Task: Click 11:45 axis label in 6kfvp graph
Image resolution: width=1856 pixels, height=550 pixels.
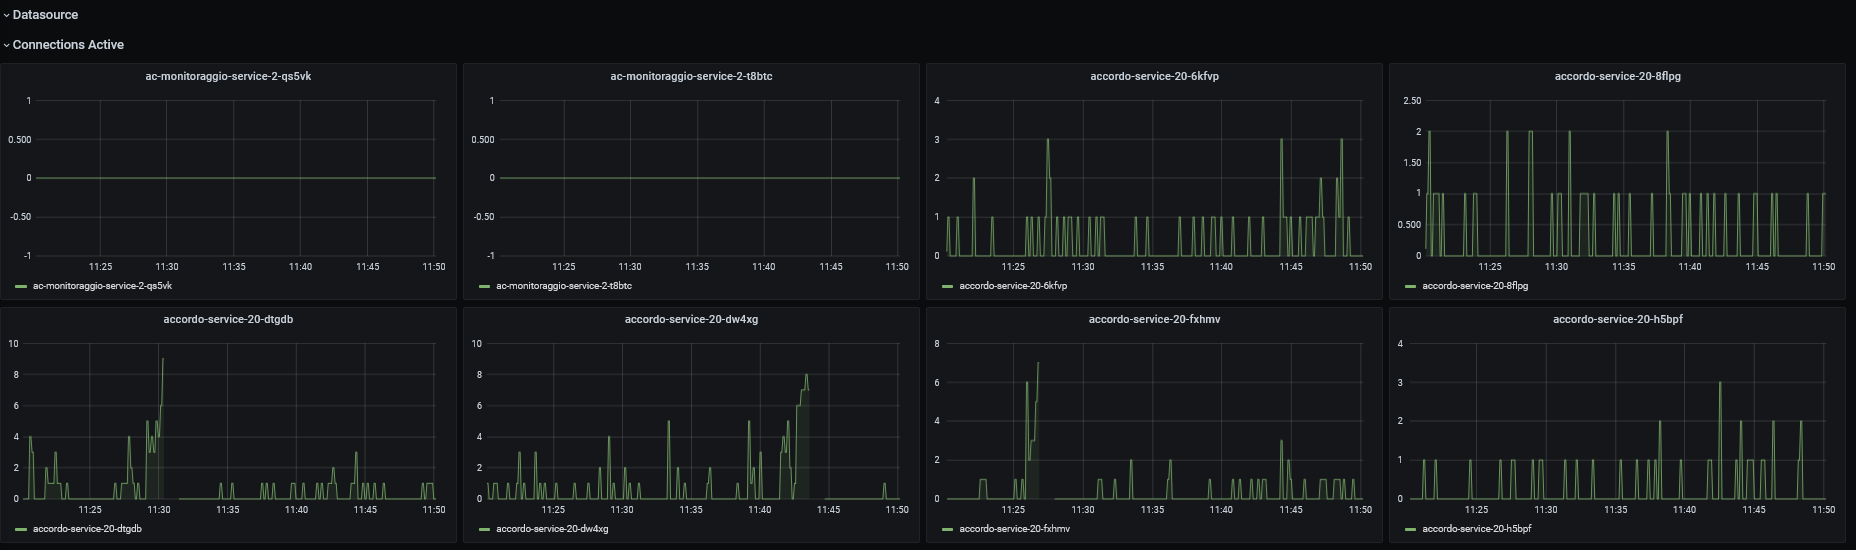Action: point(1291,267)
